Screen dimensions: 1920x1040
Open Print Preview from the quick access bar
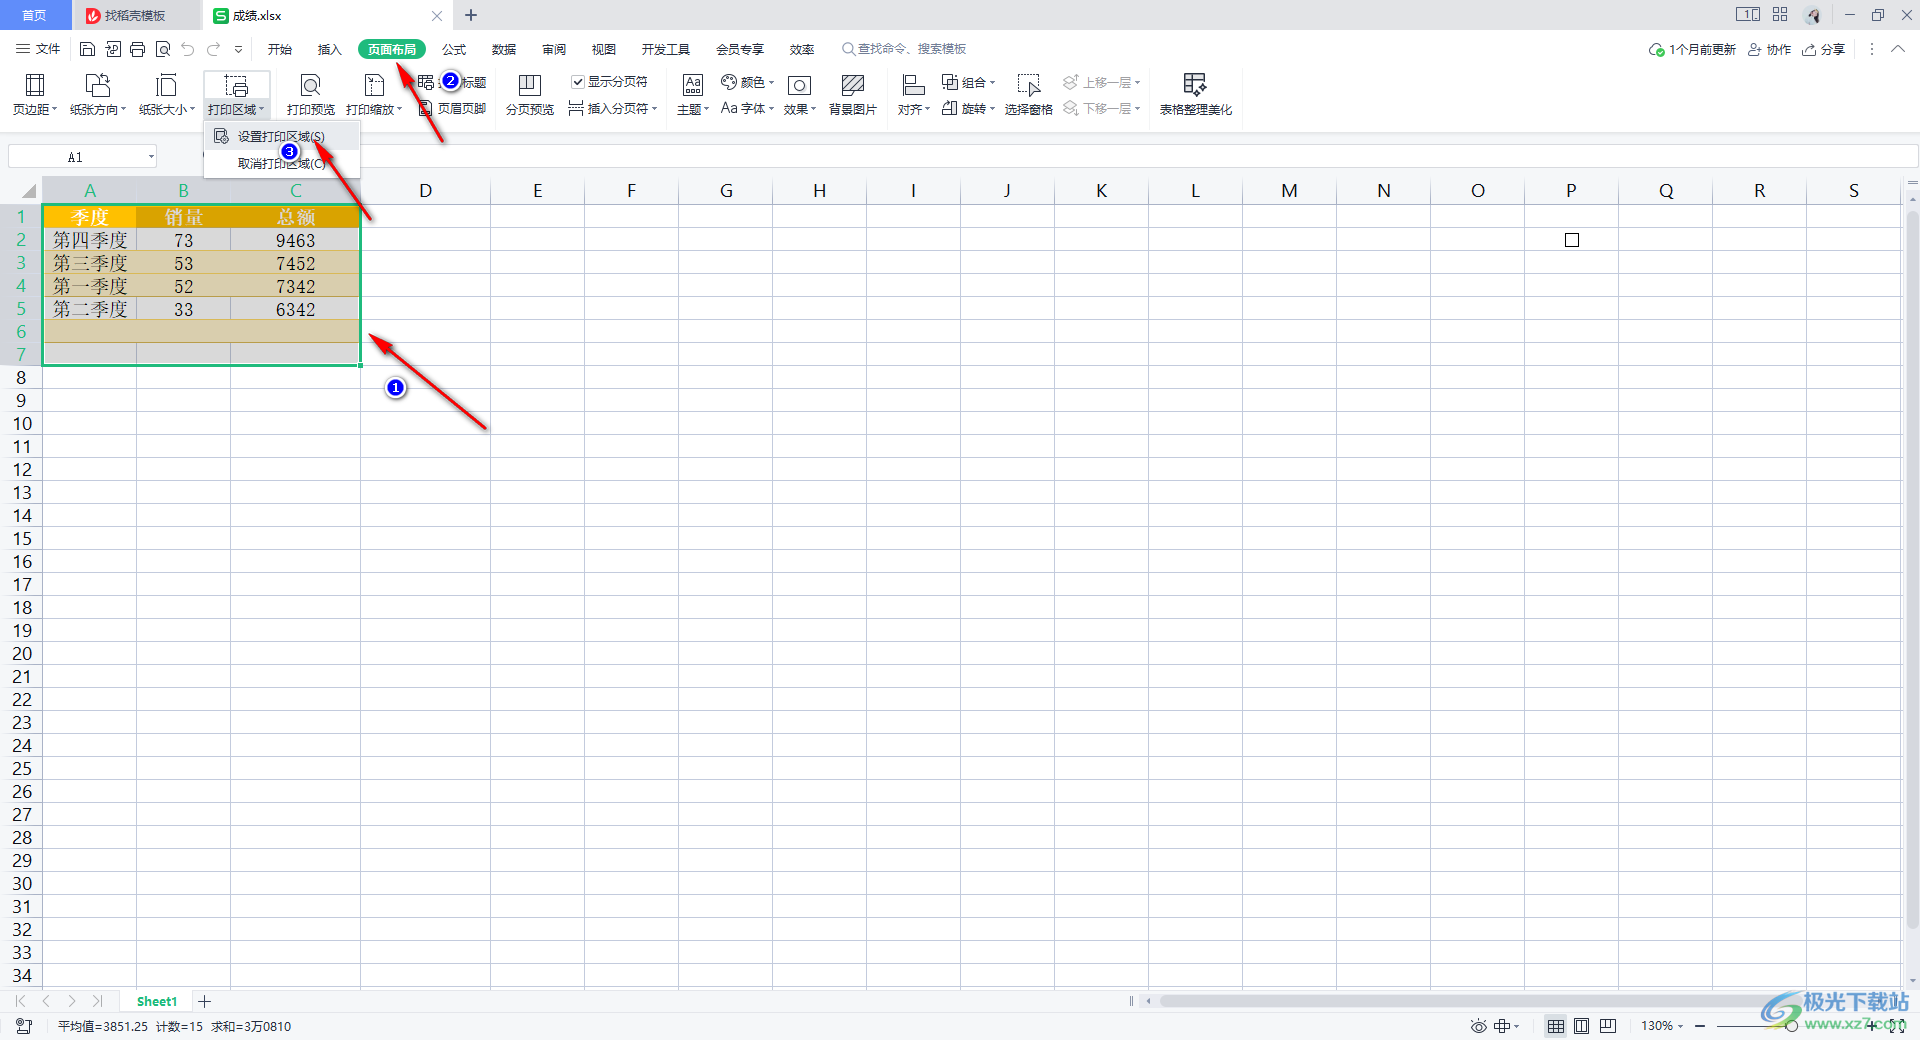click(163, 49)
